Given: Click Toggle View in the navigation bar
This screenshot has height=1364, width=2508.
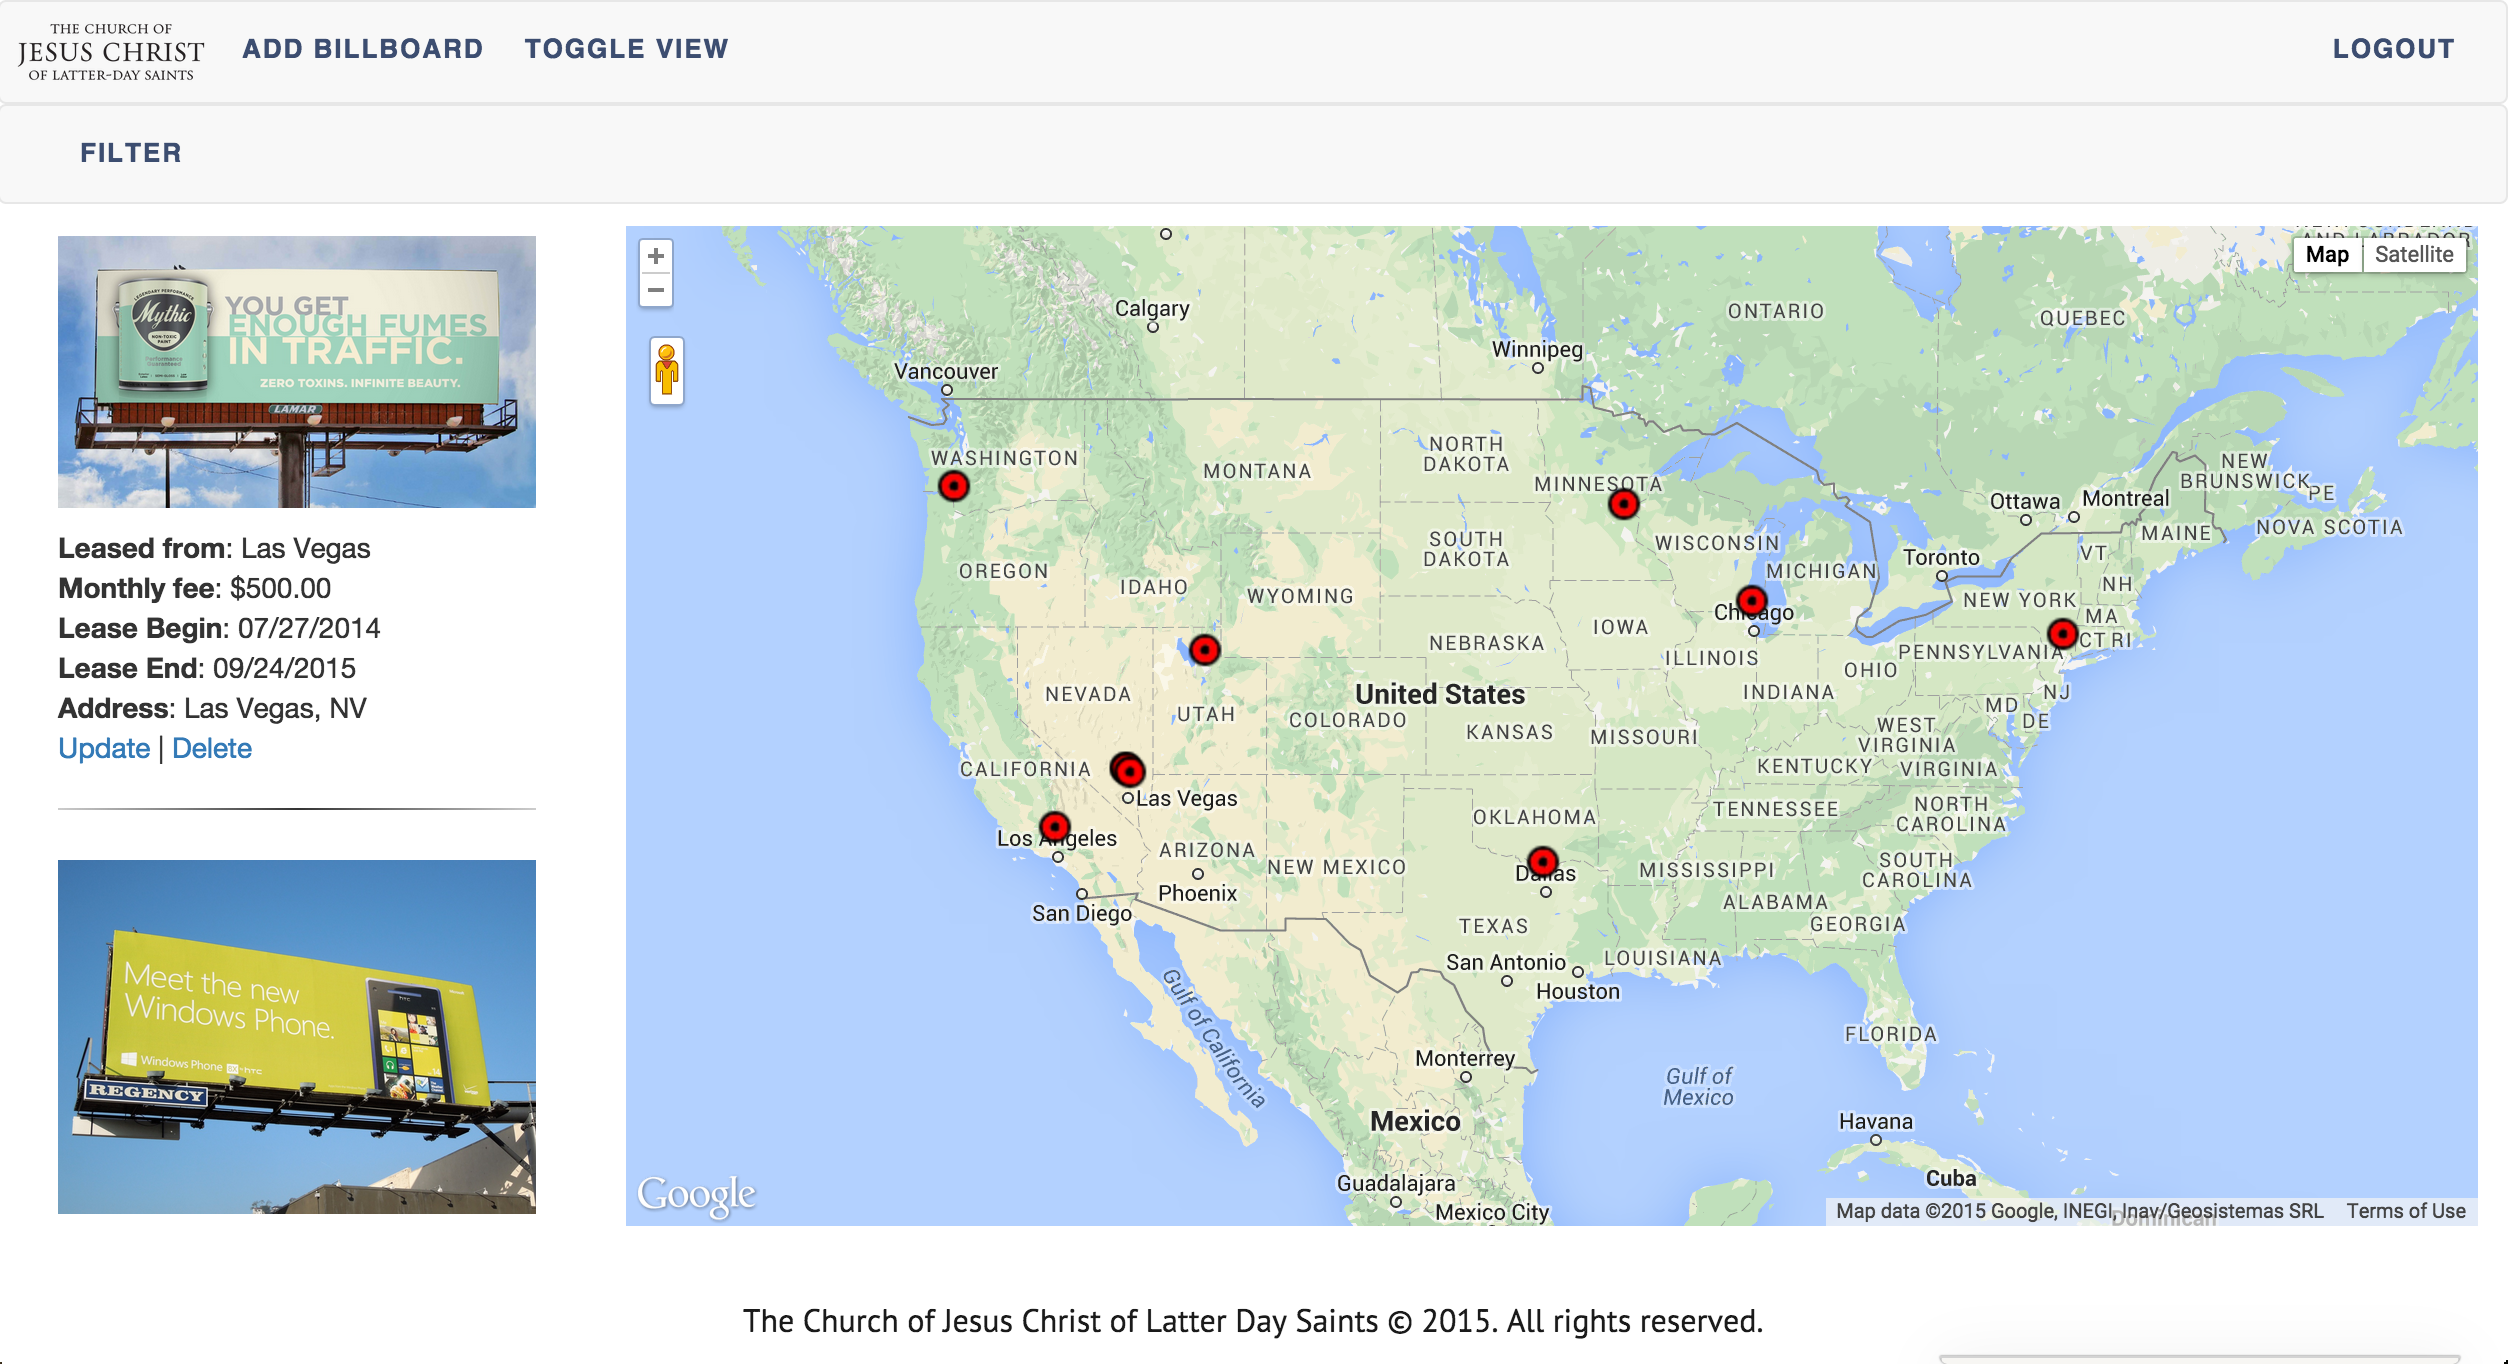Looking at the screenshot, I should point(626,49).
